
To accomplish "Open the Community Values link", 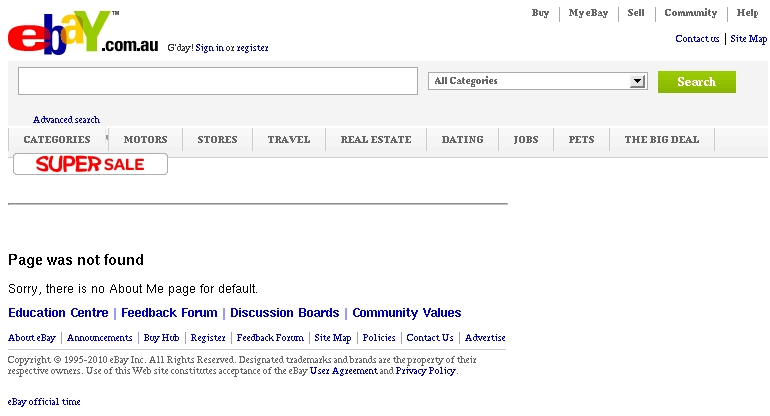I will coord(407,313).
